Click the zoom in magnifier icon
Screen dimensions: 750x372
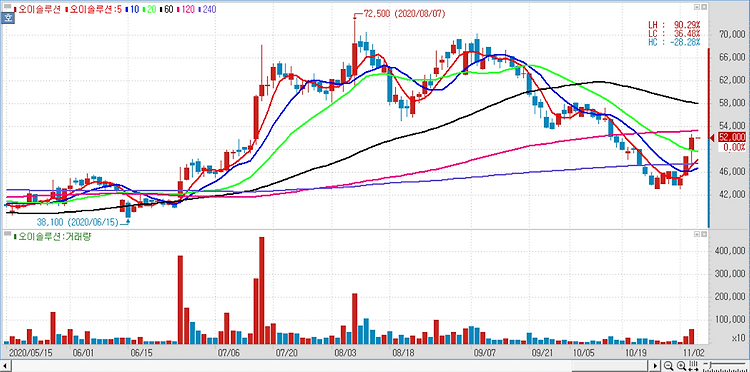click(682, 366)
